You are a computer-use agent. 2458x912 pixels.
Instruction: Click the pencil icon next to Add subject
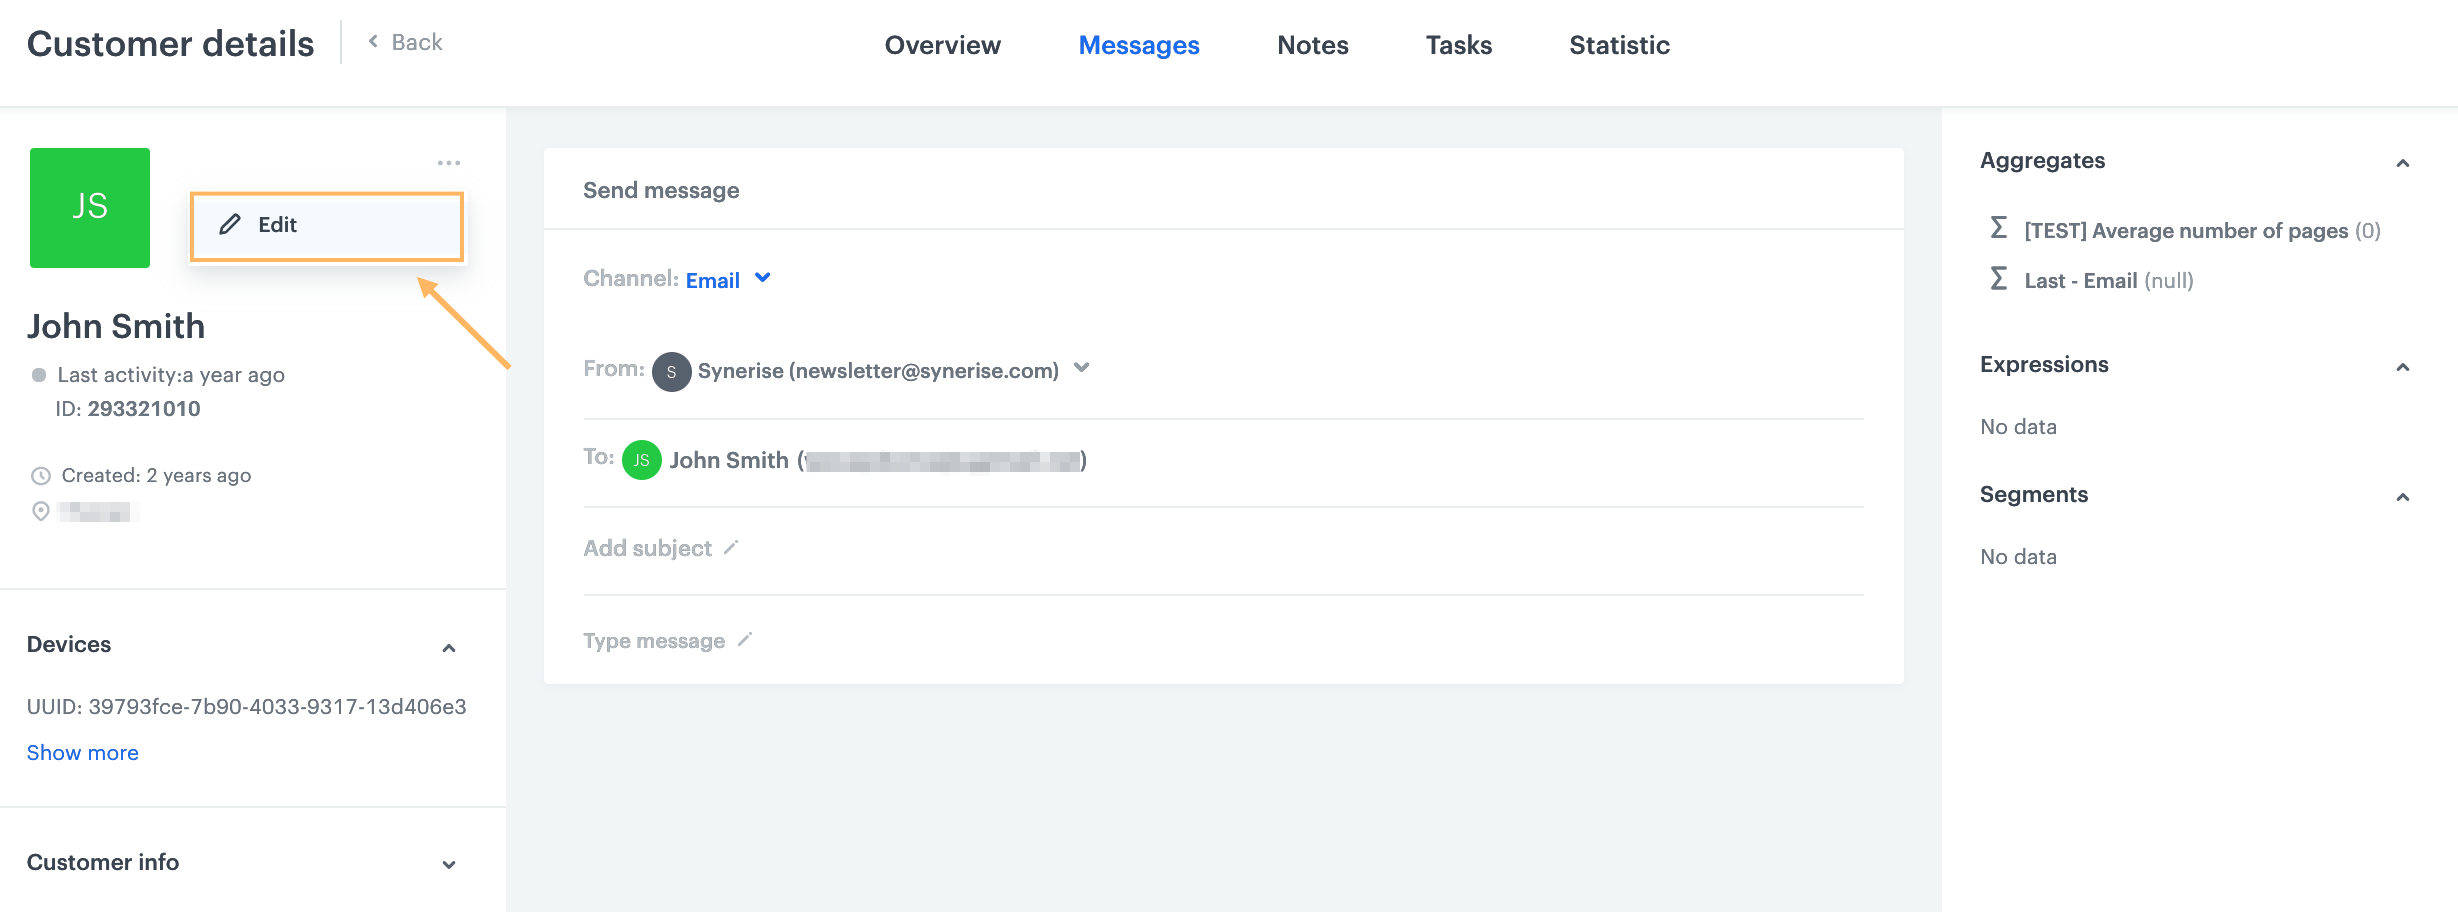coord(731,547)
